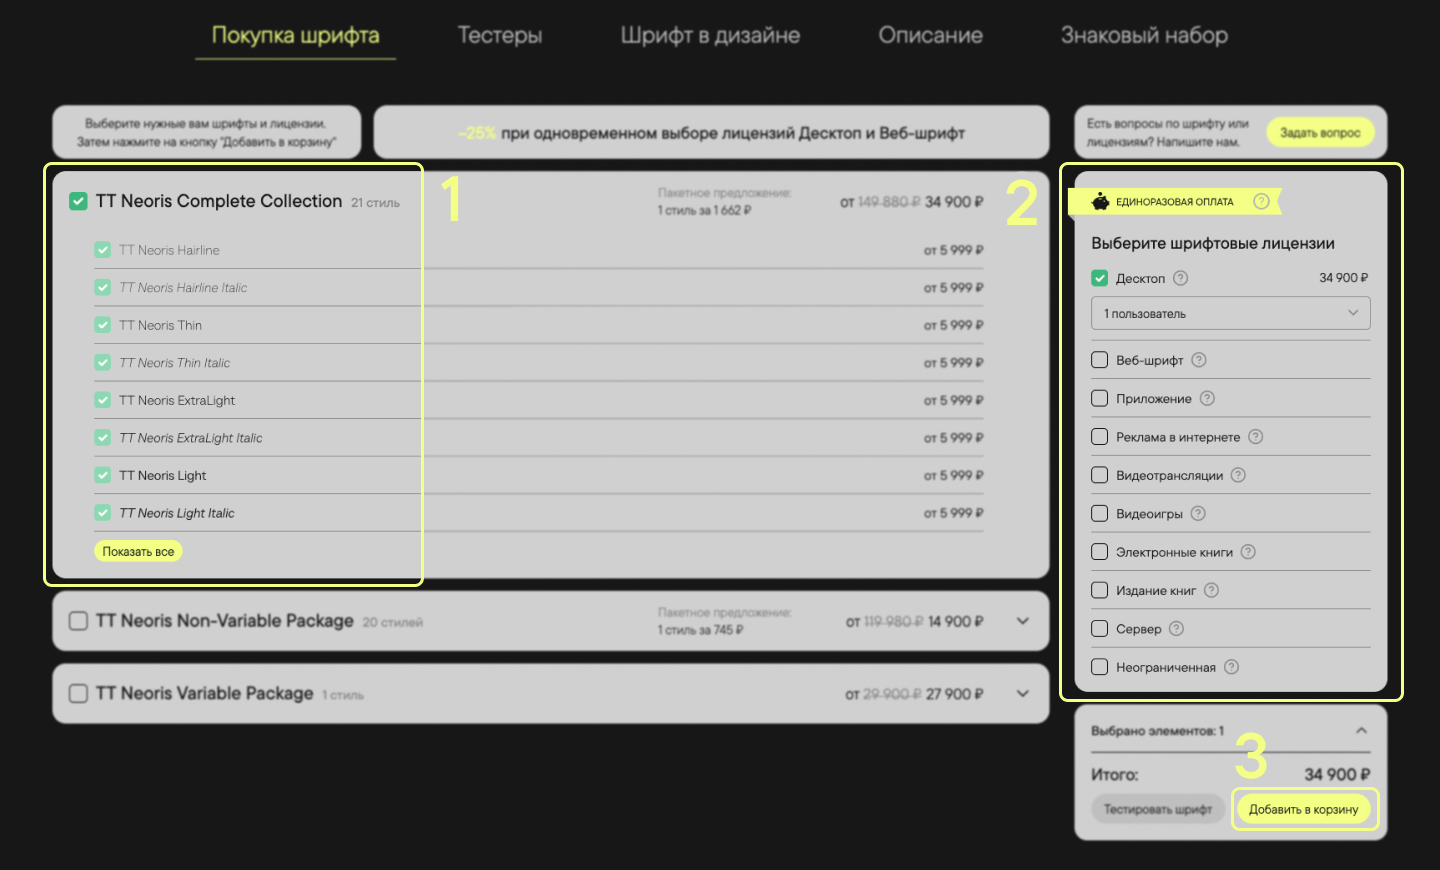Collapse the Выбрано элементов summary chevron
Image resolution: width=1440 pixels, height=870 pixels.
pos(1361,731)
